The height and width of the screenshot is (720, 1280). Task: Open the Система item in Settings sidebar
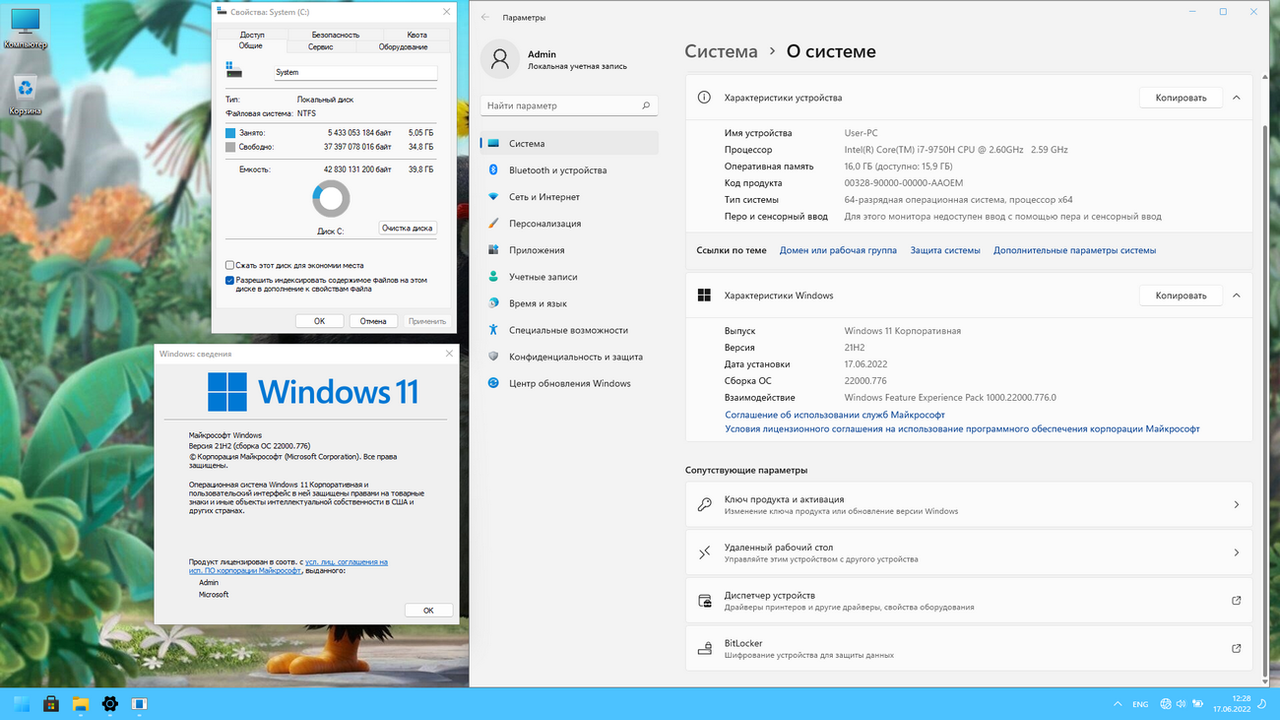(569, 144)
